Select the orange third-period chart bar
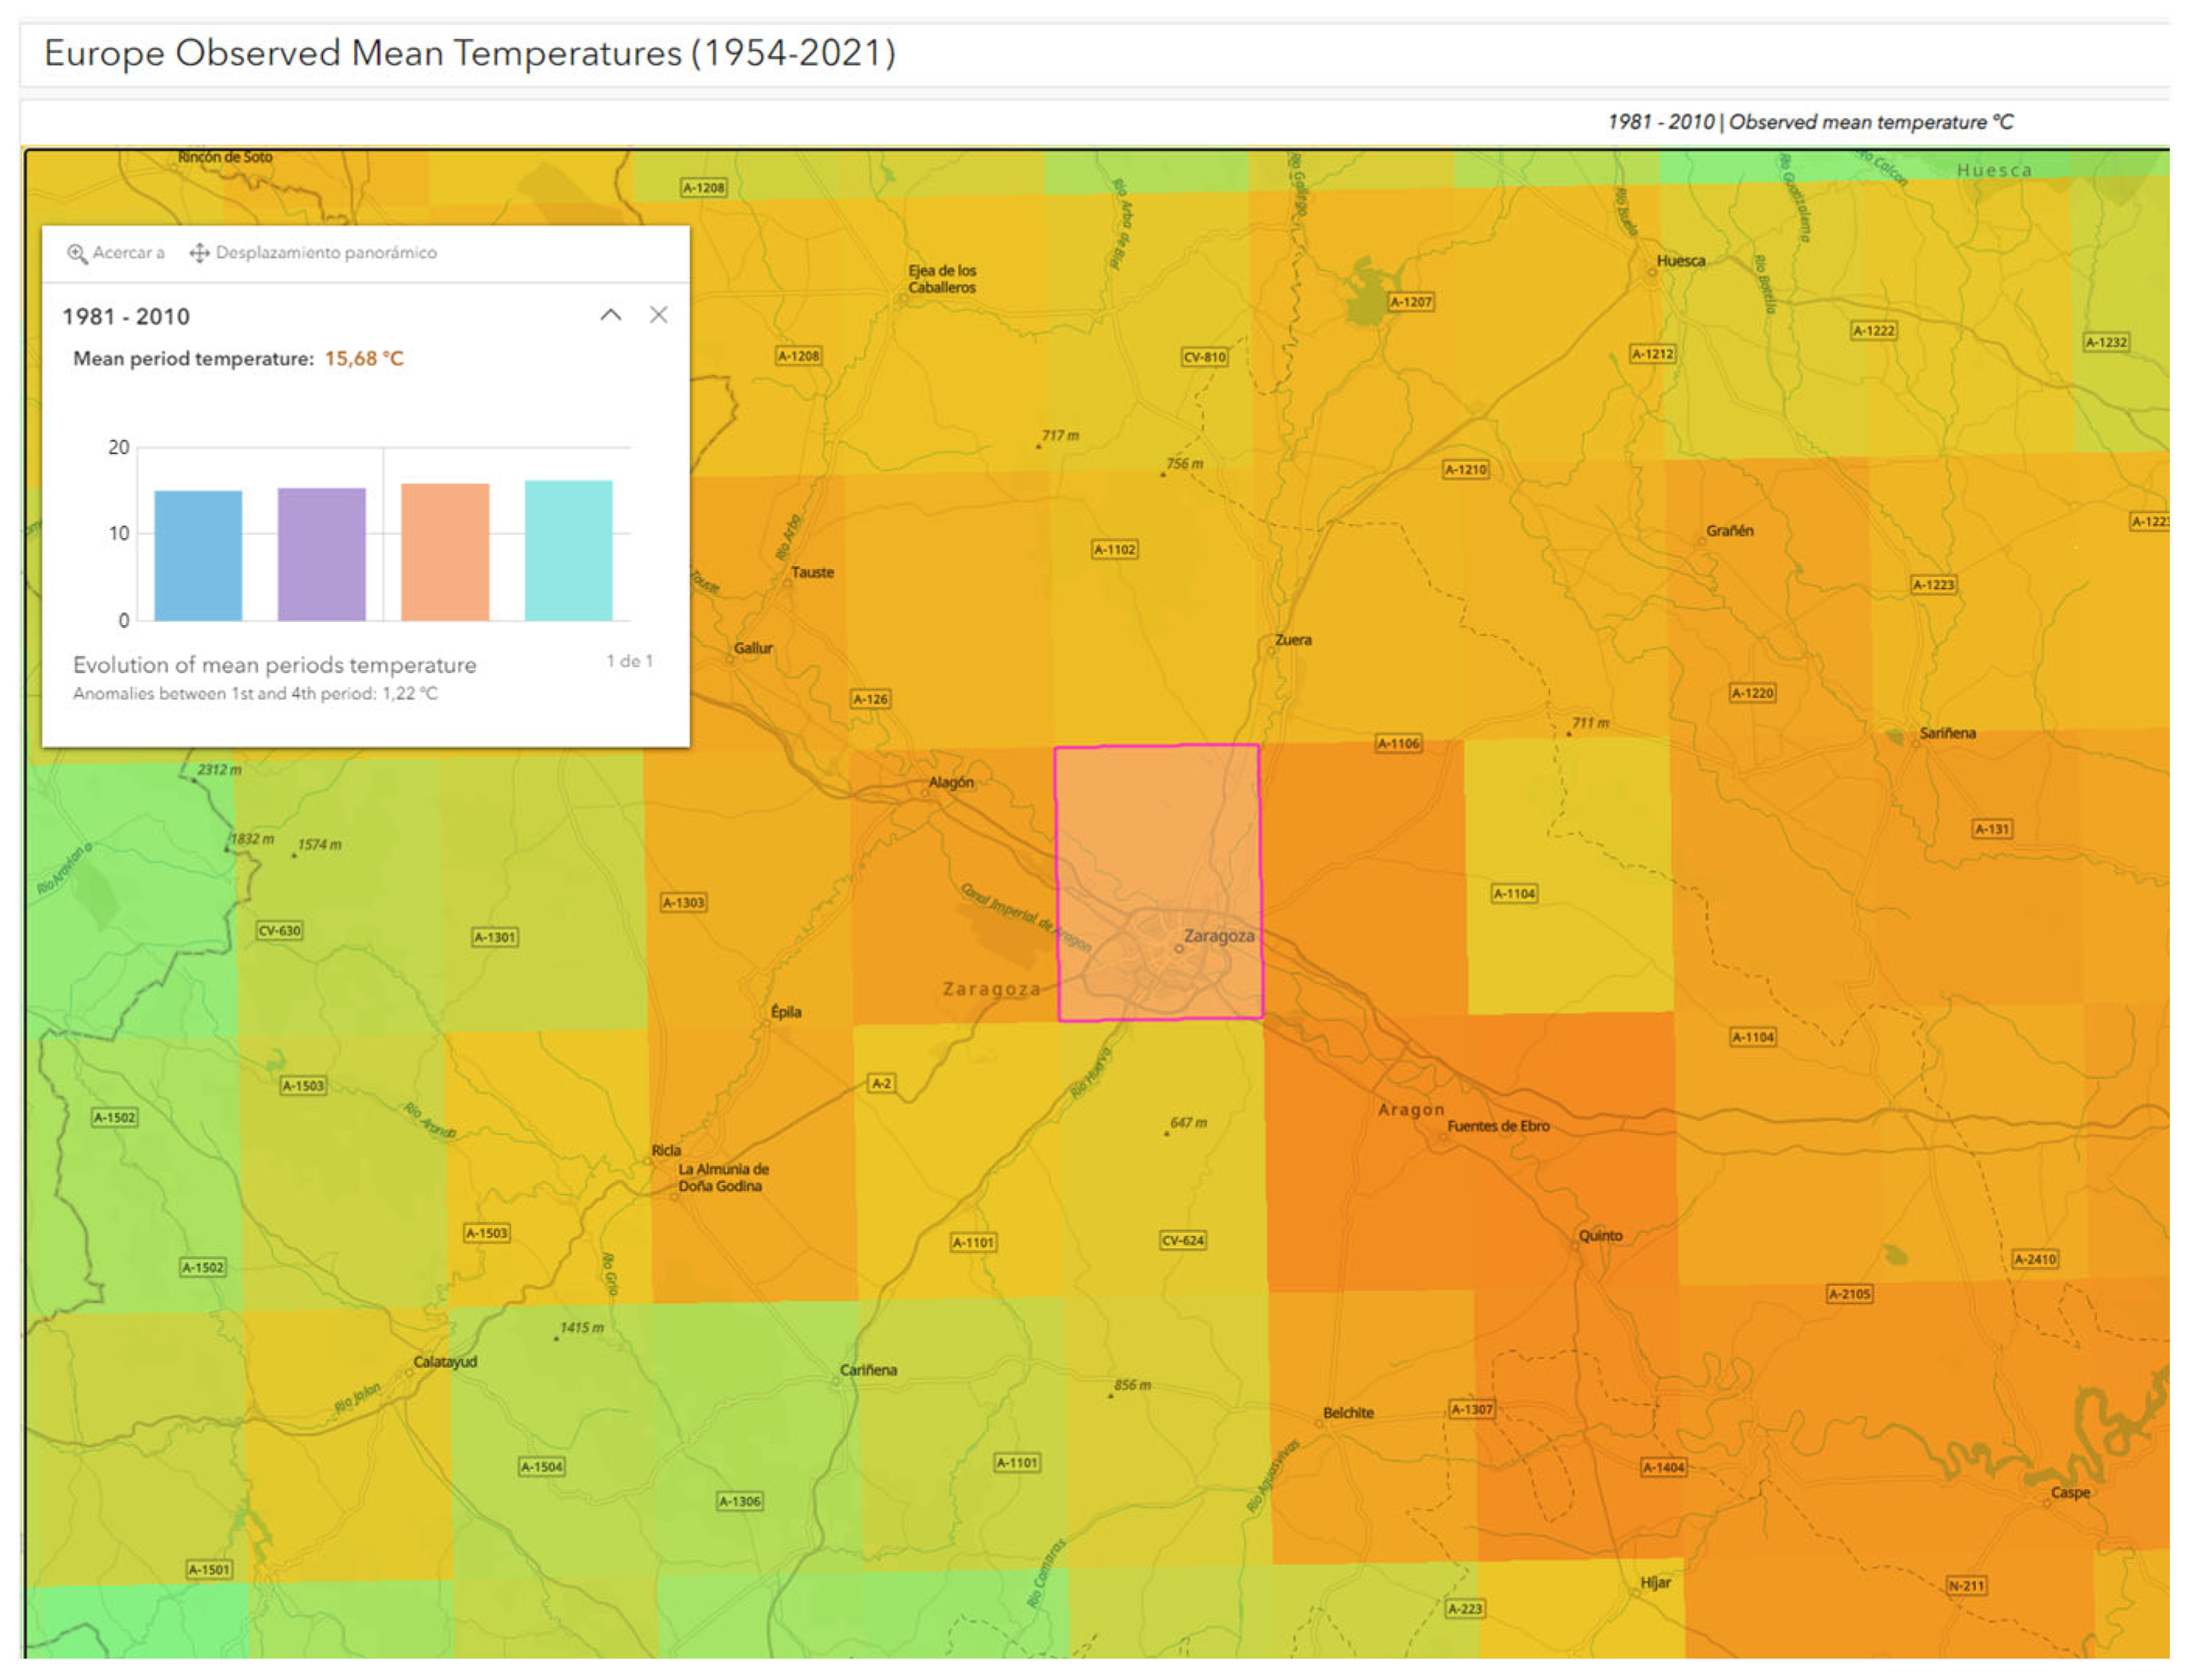This screenshot has height=1680, width=2191. [x=445, y=552]
